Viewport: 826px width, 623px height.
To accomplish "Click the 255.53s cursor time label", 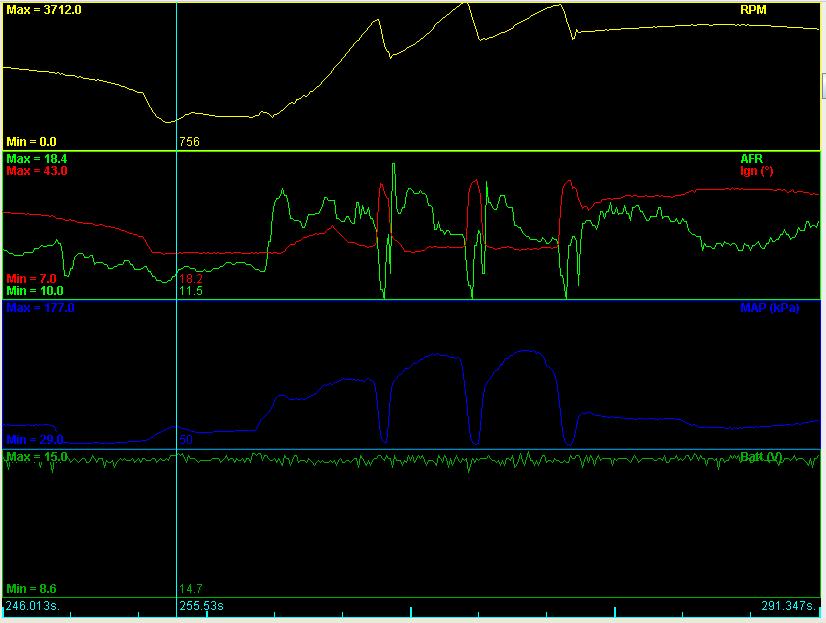I will (201, 606).
